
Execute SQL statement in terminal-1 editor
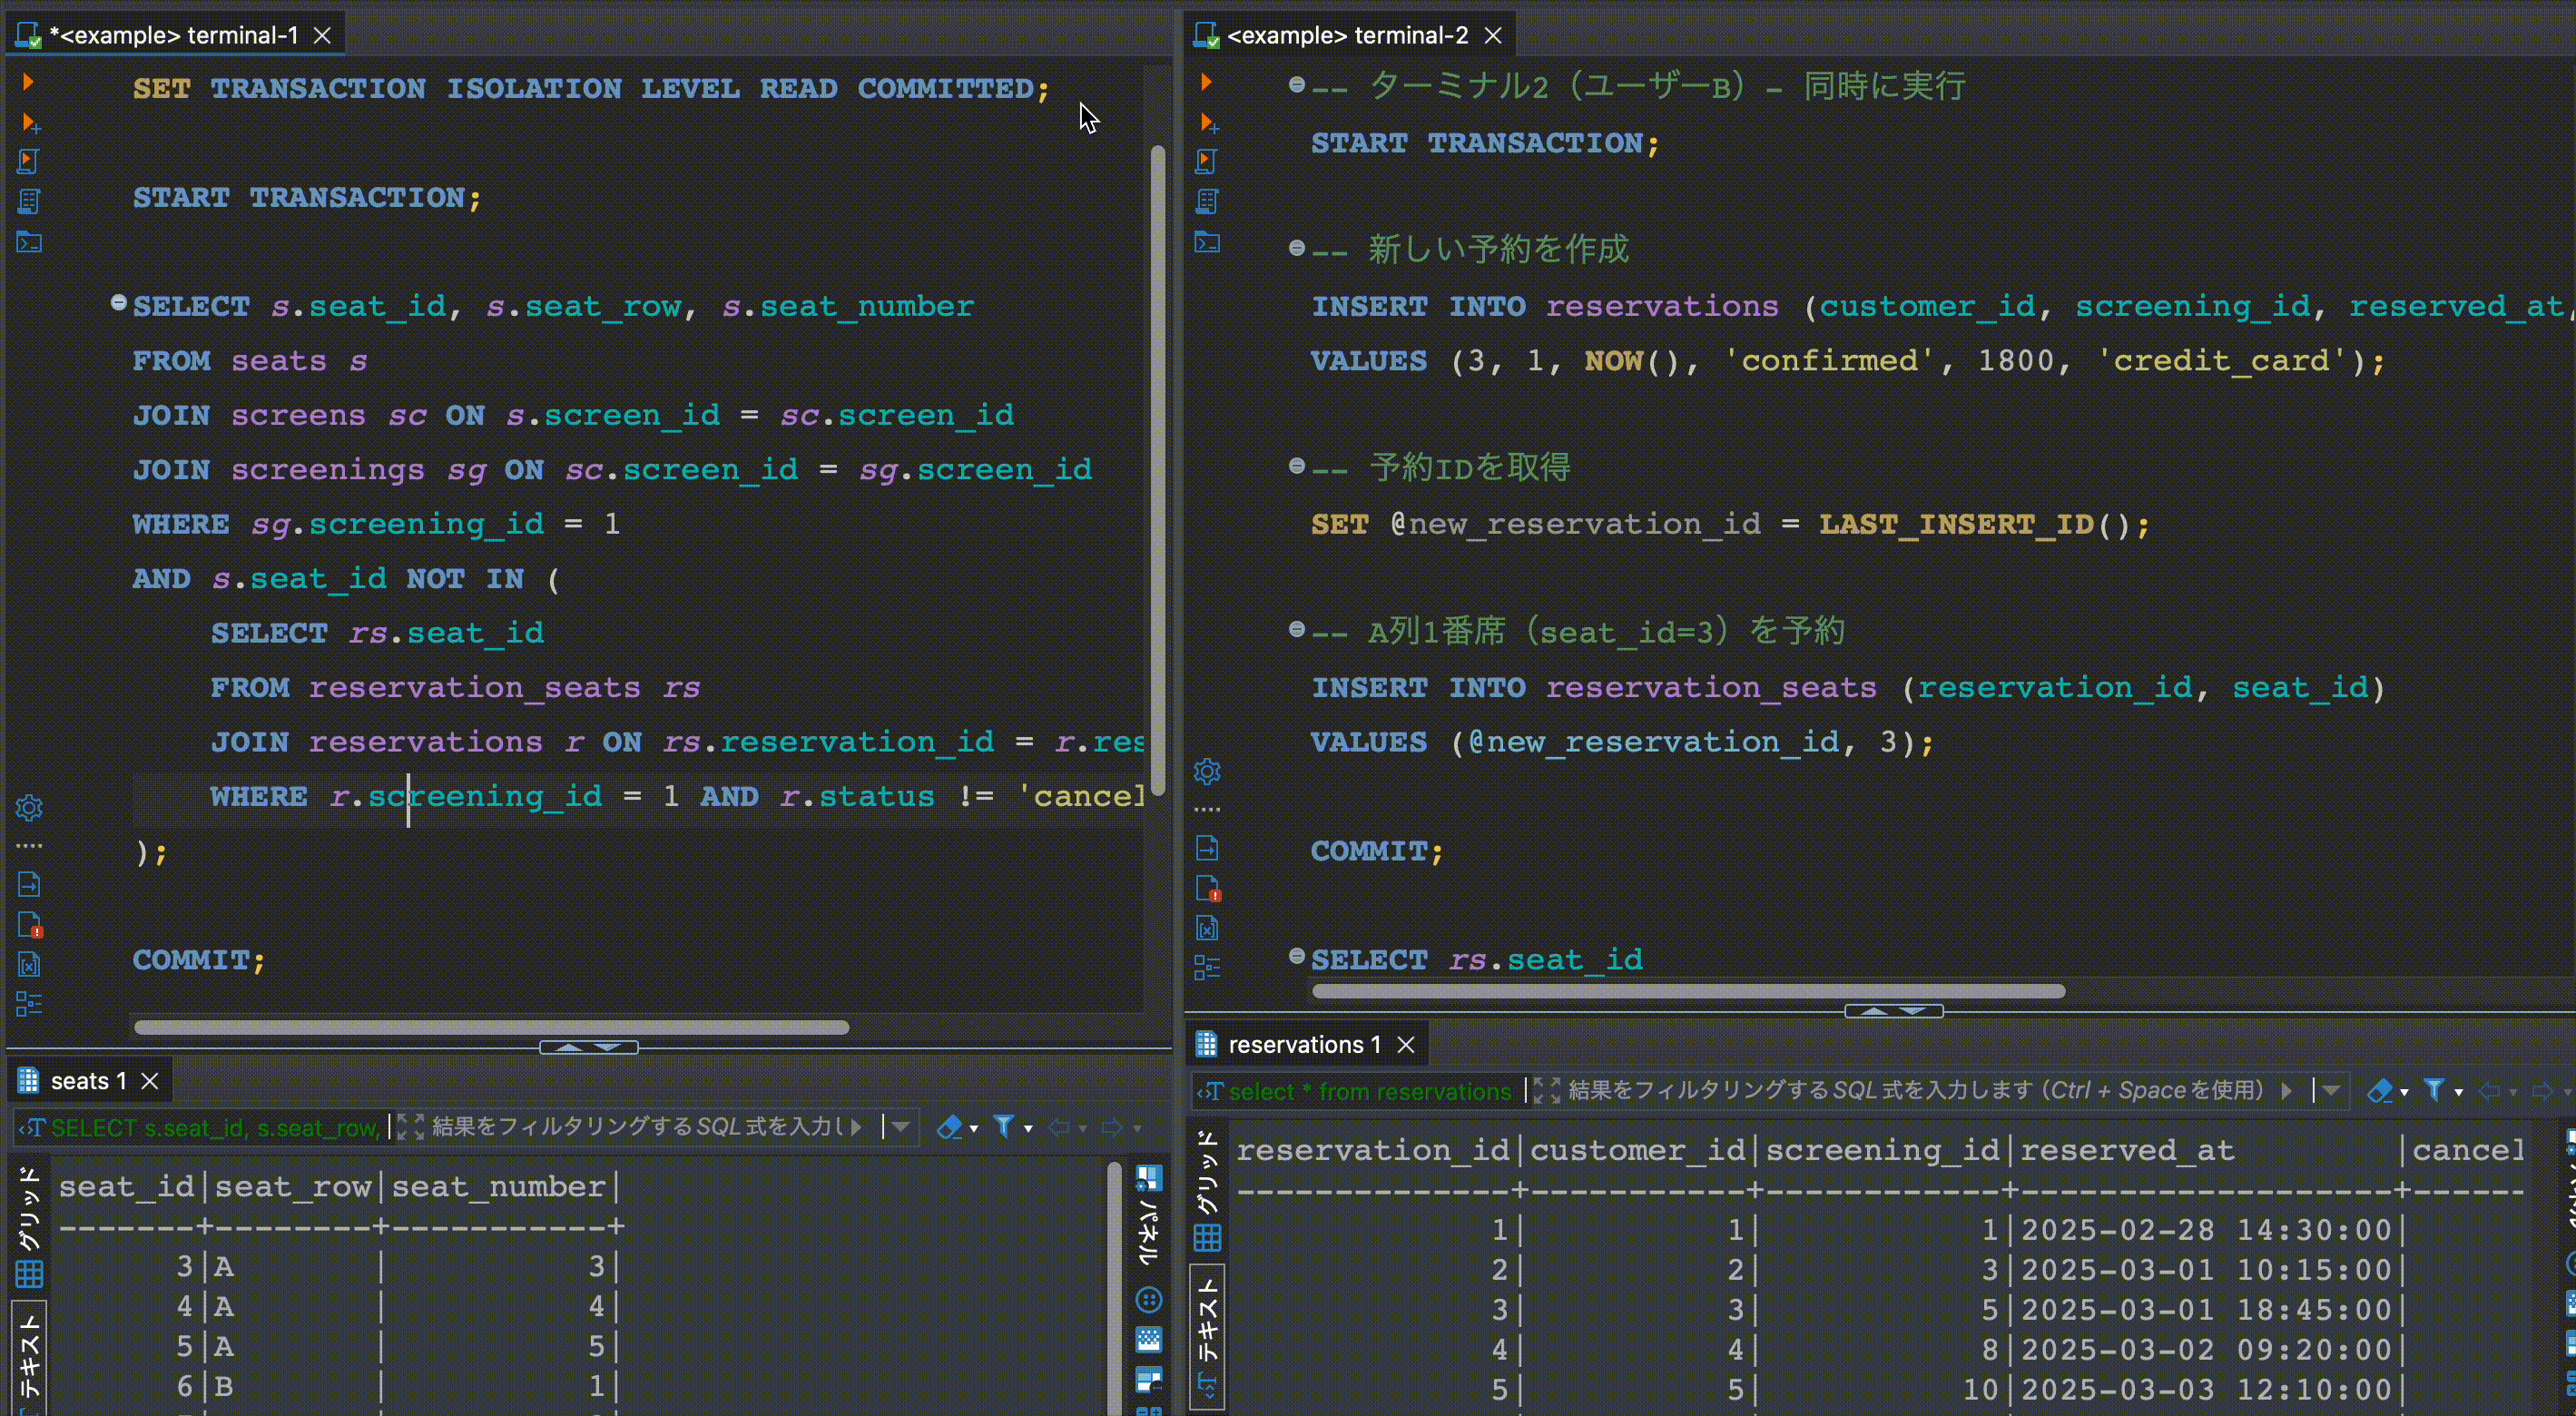tap(28, 82)
